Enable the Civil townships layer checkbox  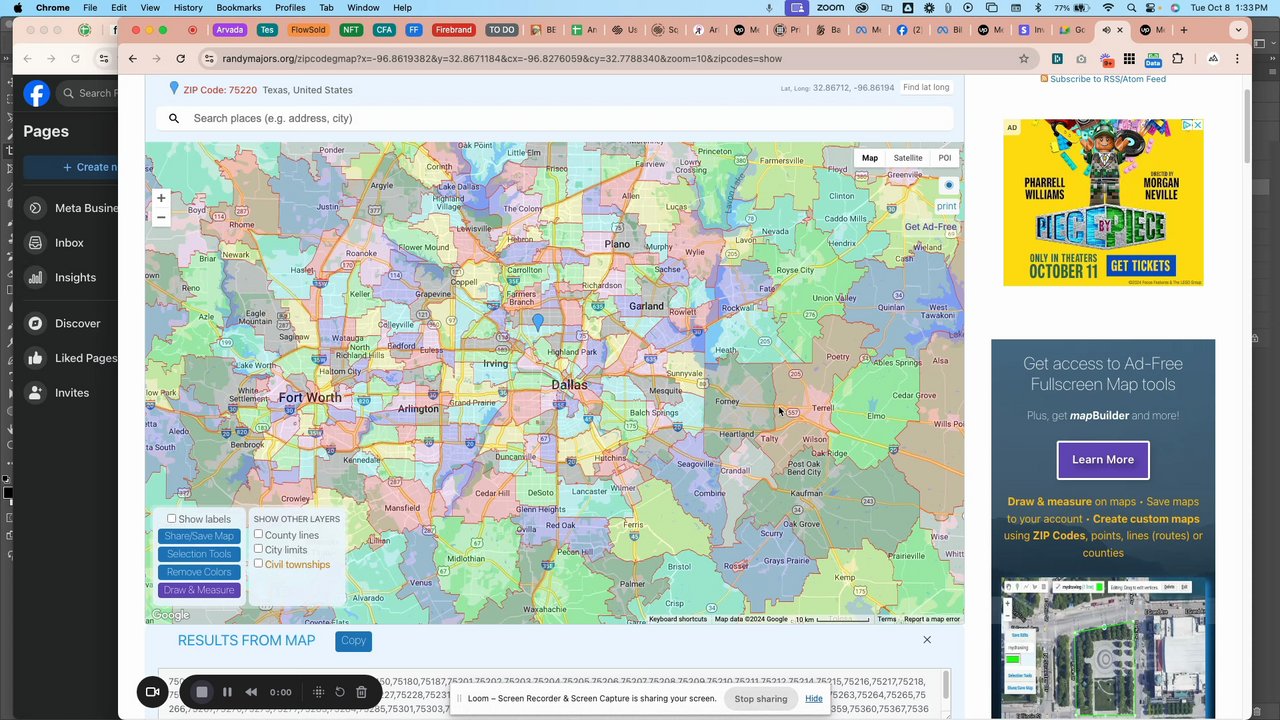258,563
